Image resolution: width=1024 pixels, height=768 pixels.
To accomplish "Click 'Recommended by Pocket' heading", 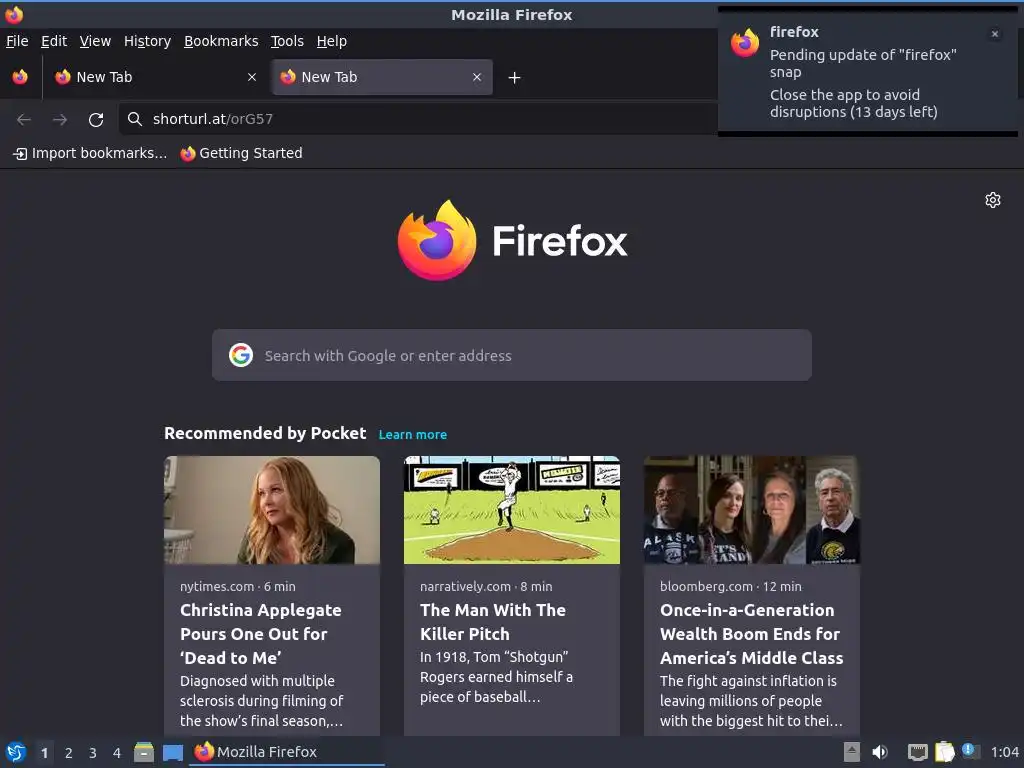I will (x=265, y=434).
